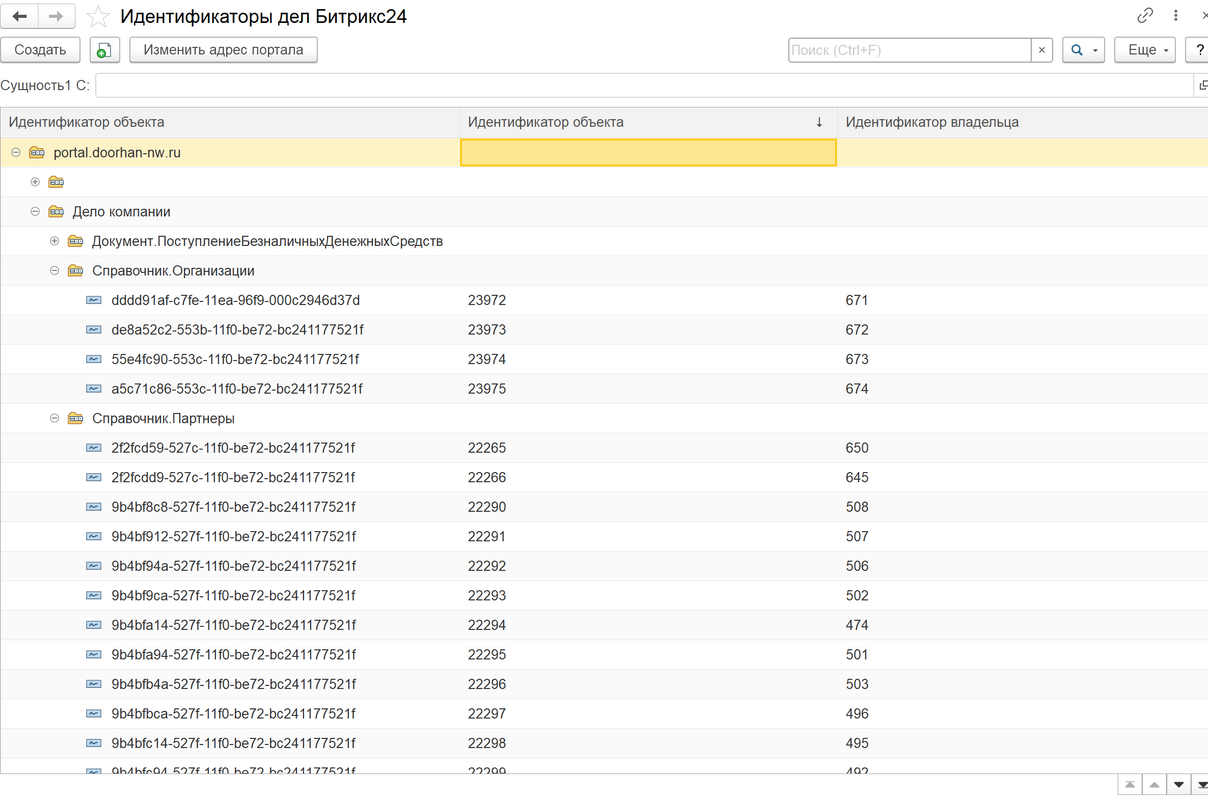Viewport: 1208px width, 800px height.
Task: Click folder icon of the unnamed group
Action: pos(56,182)
